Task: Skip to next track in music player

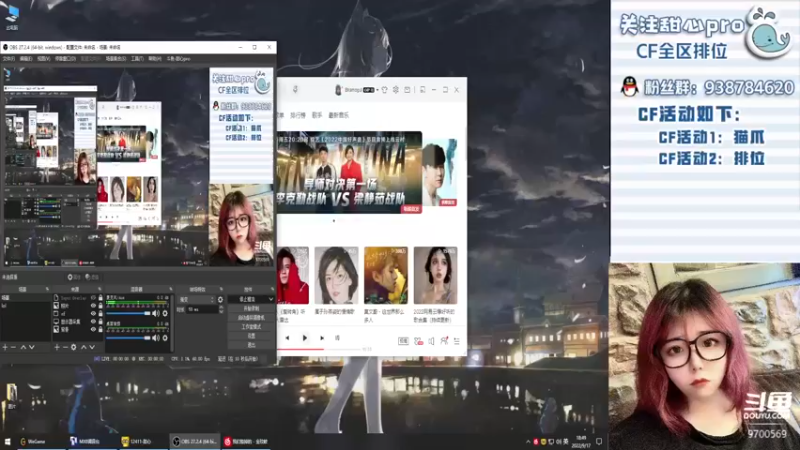Action: pyautogui.click(x=322, y=338)
